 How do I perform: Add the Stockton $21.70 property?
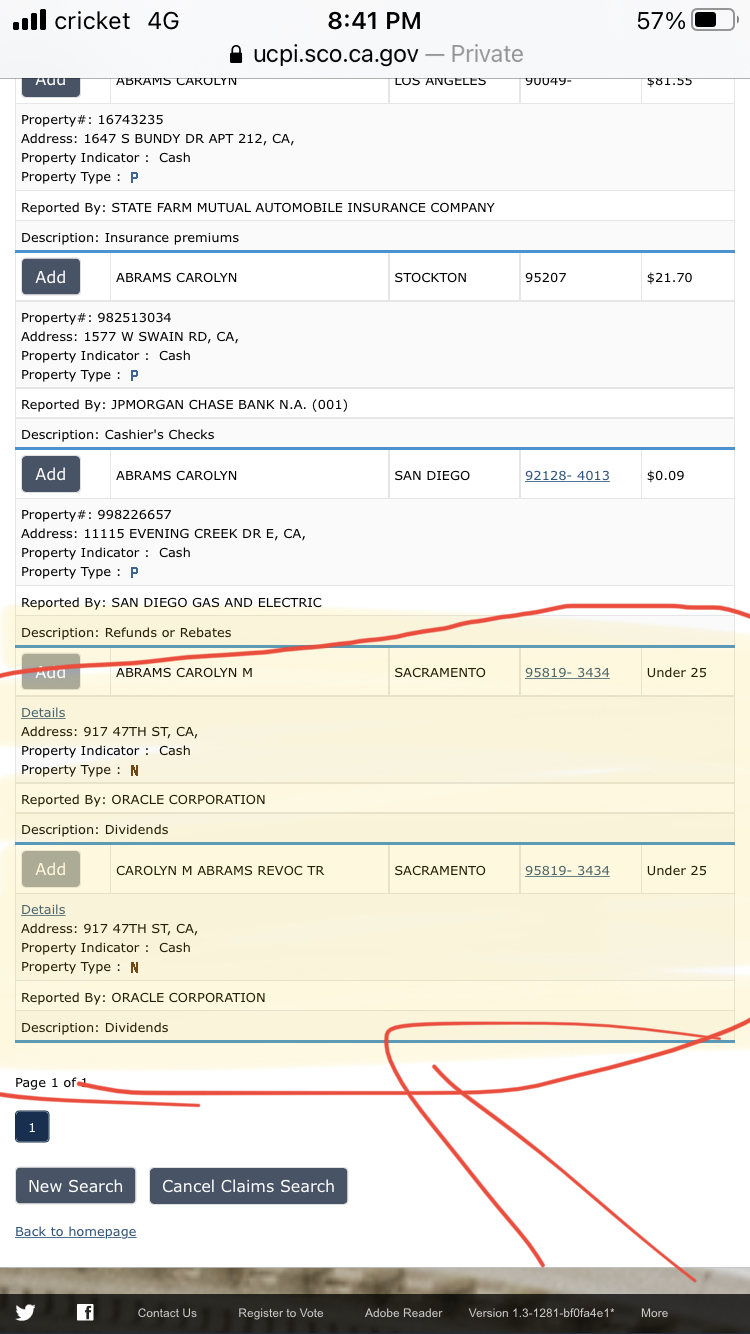[51, 277]
